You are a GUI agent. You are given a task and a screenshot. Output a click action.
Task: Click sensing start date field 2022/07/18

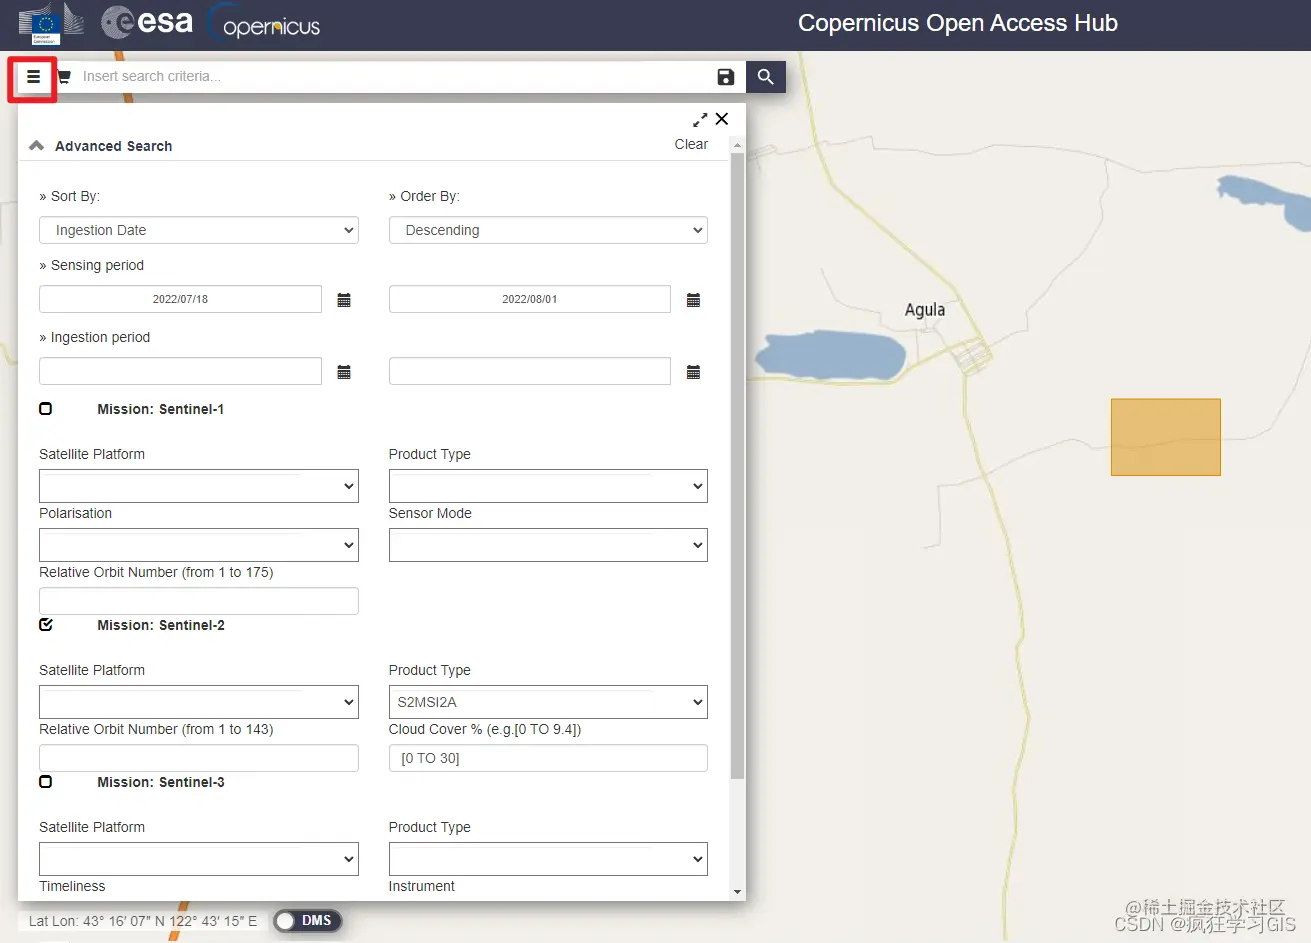(180, 299)
